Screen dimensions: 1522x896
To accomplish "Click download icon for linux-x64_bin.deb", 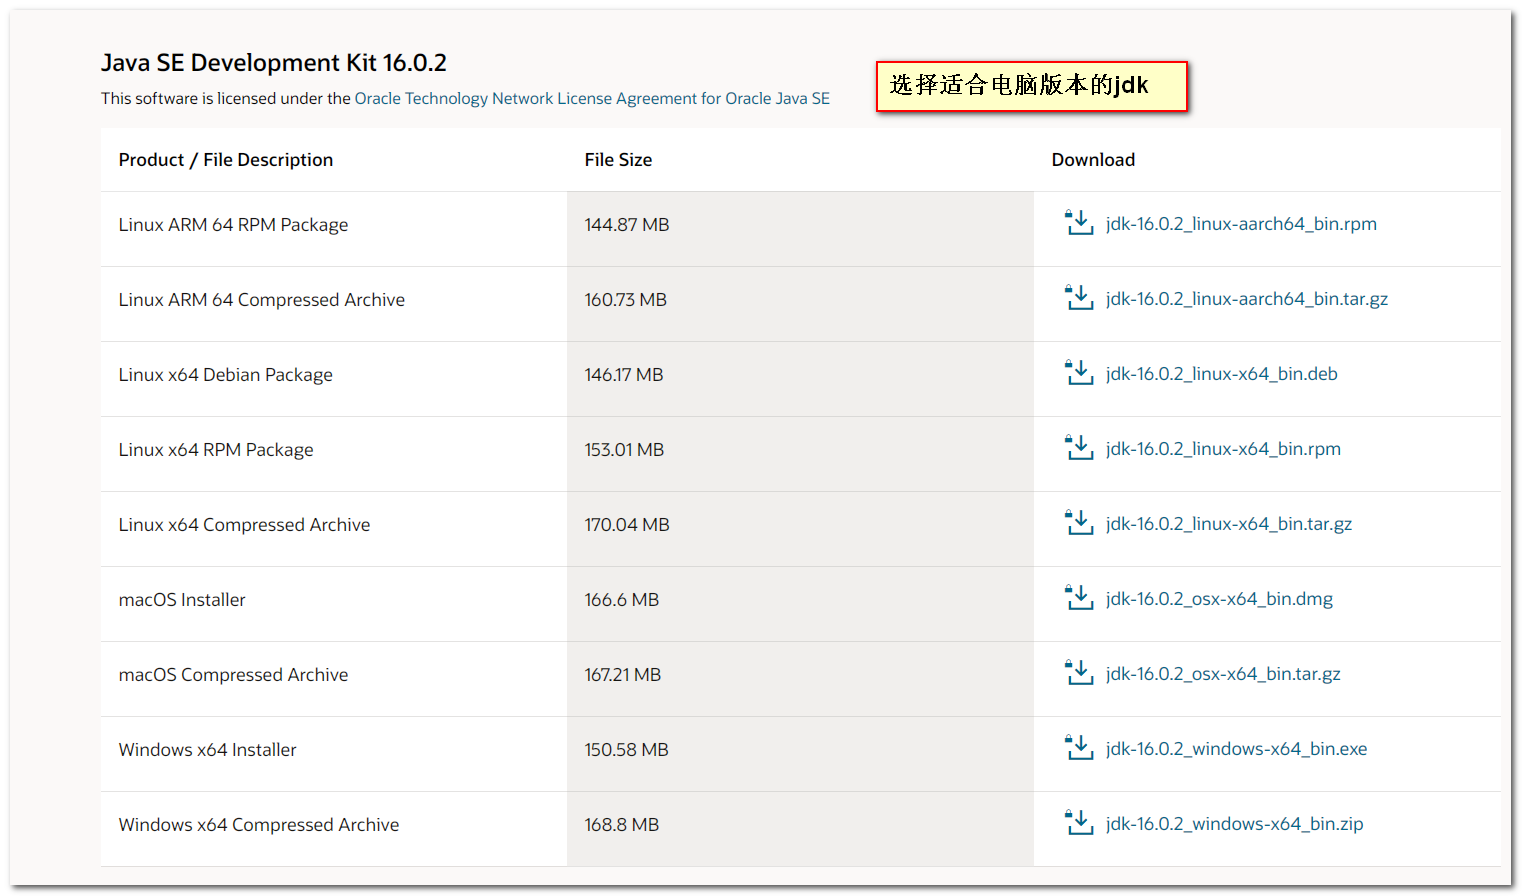I will tap(1079, 373).
